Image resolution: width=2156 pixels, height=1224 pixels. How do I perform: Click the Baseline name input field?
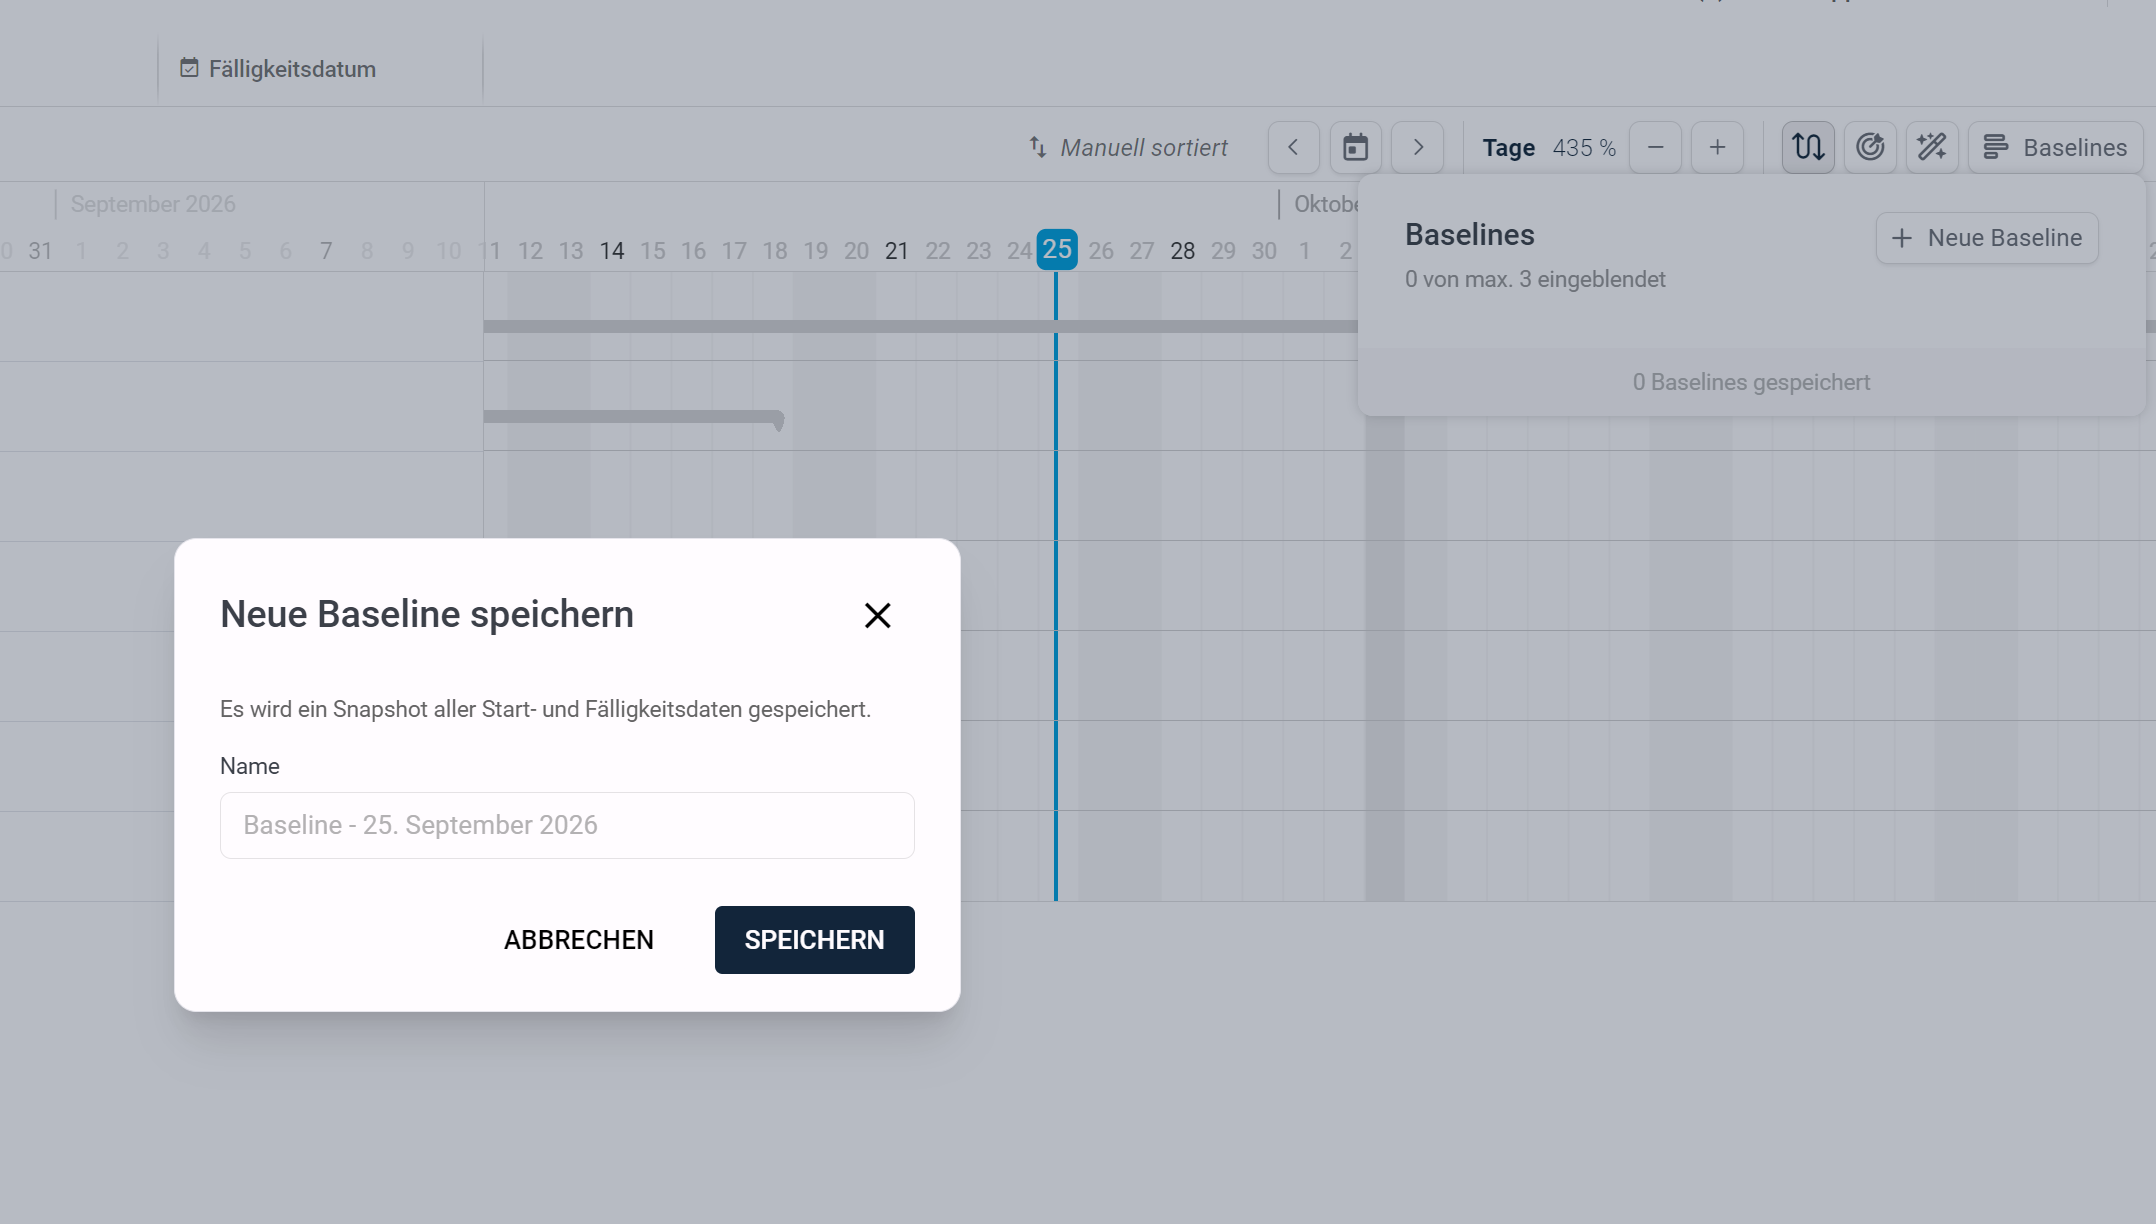point(567,825)
